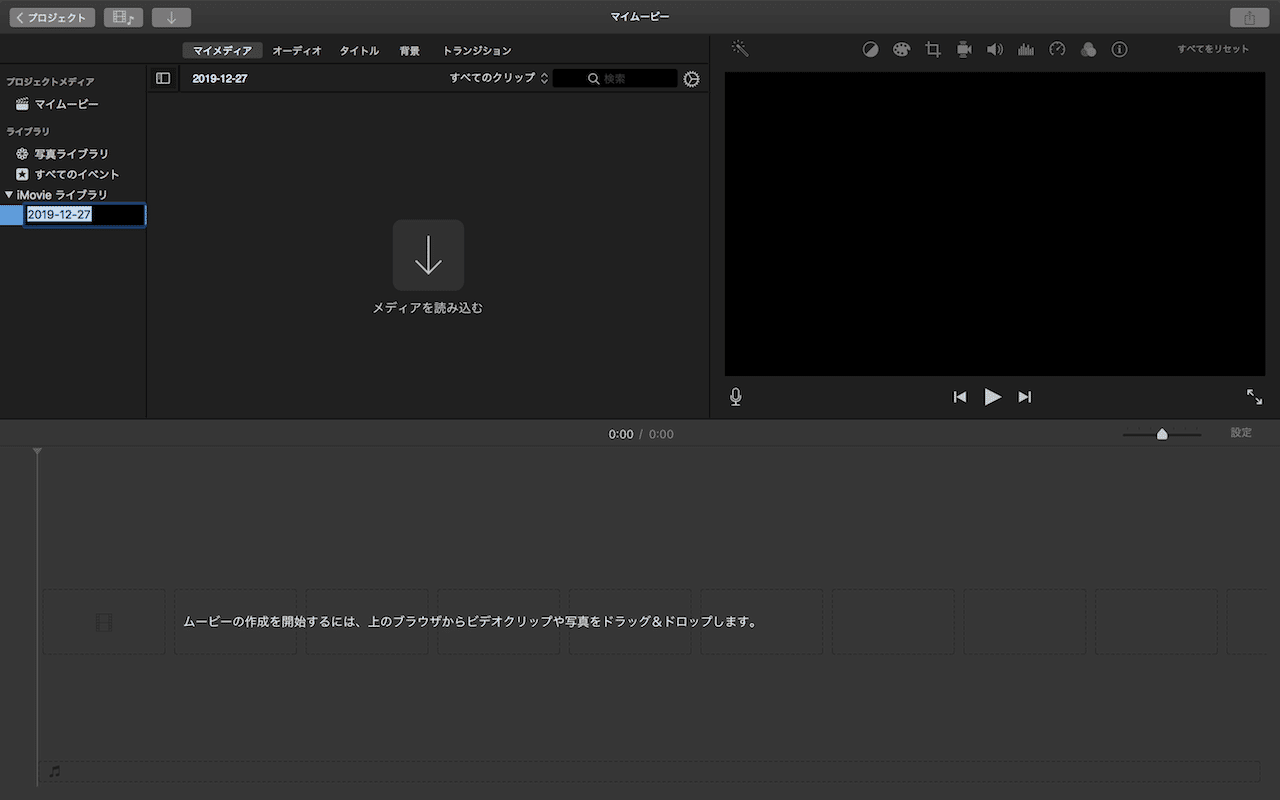Select the cropping tool
1280x800 pixels.
(933, 49)
